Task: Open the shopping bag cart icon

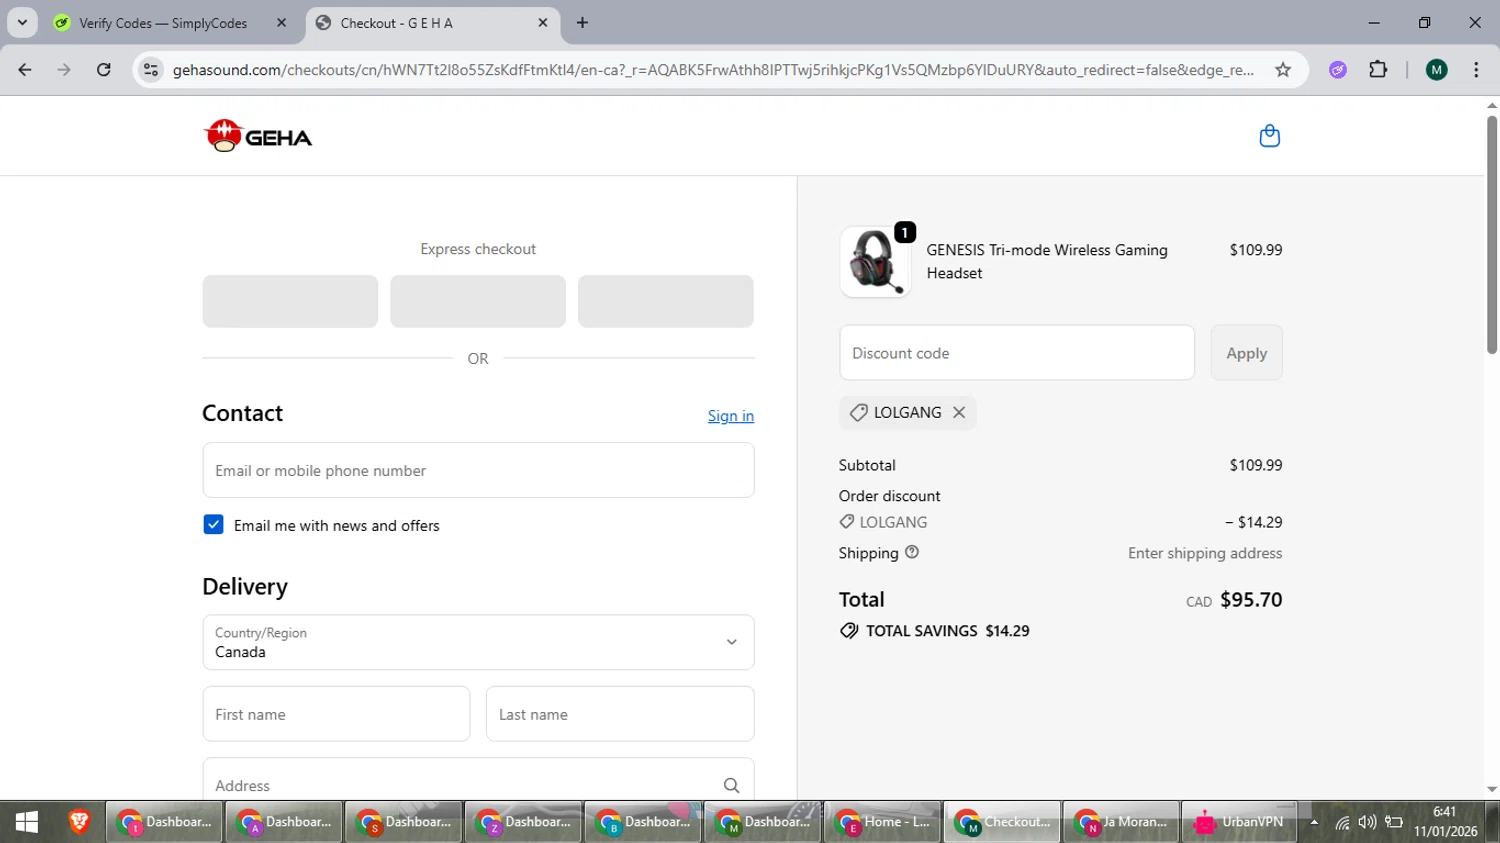Action: pos(1269,136)
